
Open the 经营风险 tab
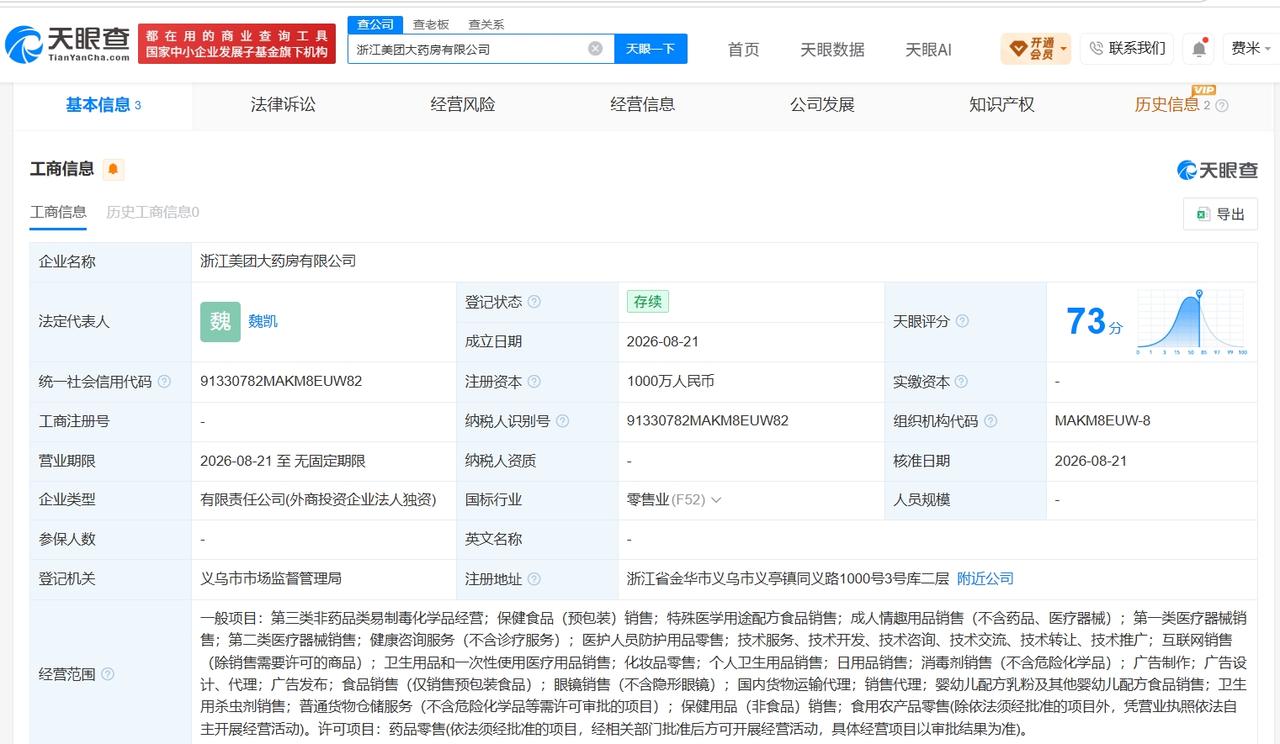tap(463, 104)
